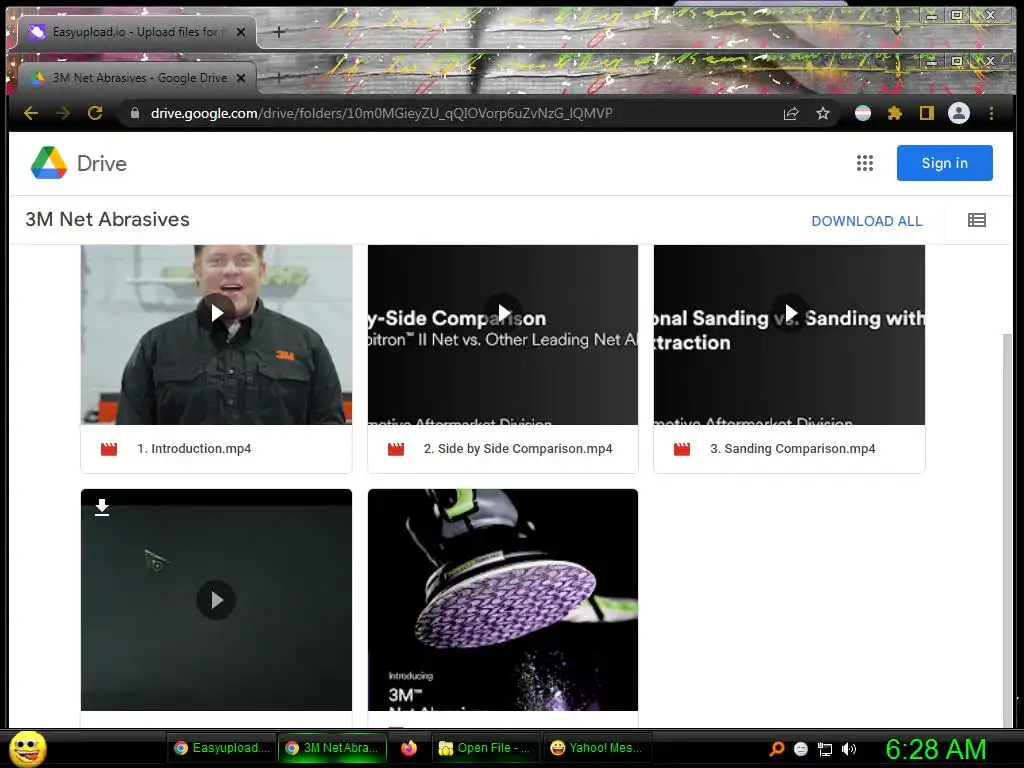The image size is (1024, 768).
Task: Share this page via share icon
Action: point(791,114)
